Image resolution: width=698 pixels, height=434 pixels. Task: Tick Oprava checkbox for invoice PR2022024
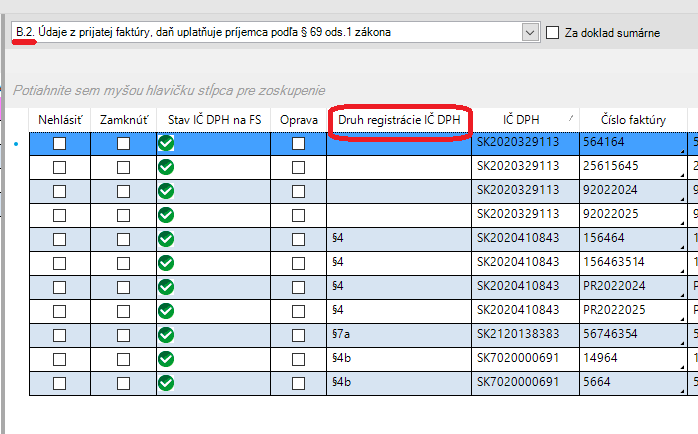tap(298, 288)
